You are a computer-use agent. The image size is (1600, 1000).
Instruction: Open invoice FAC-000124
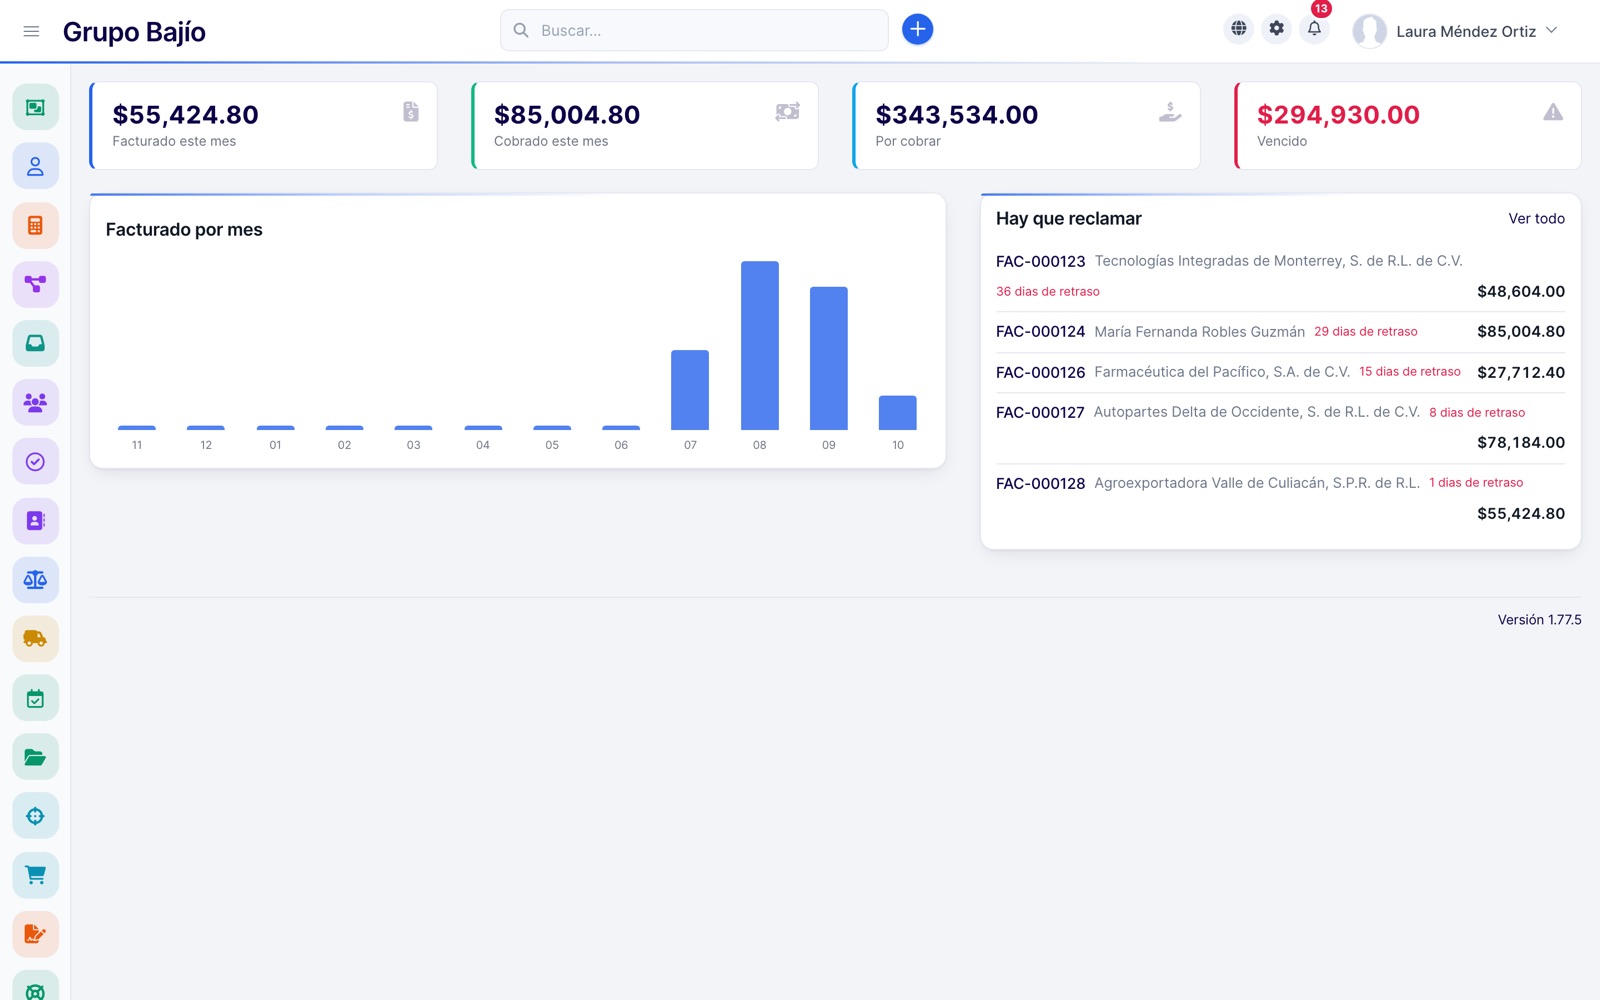point(1040,331)
